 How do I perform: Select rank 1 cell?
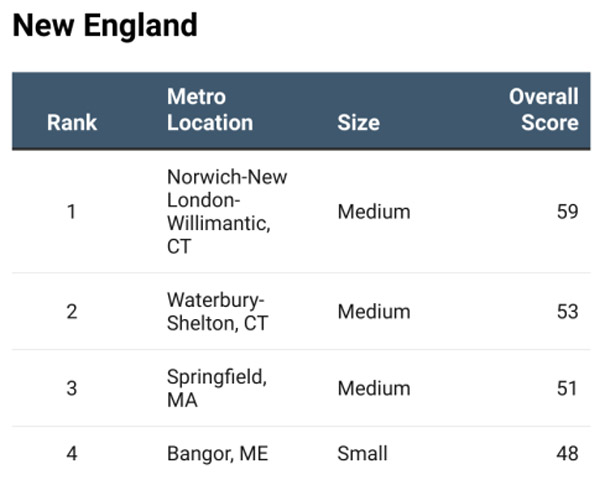click(71, 211)
